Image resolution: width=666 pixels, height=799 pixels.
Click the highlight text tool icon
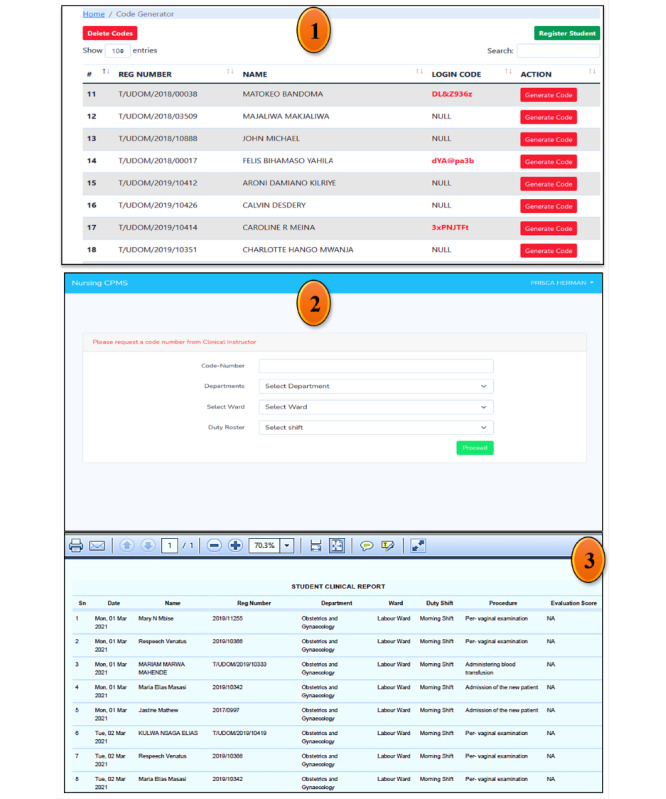point(387,546)
